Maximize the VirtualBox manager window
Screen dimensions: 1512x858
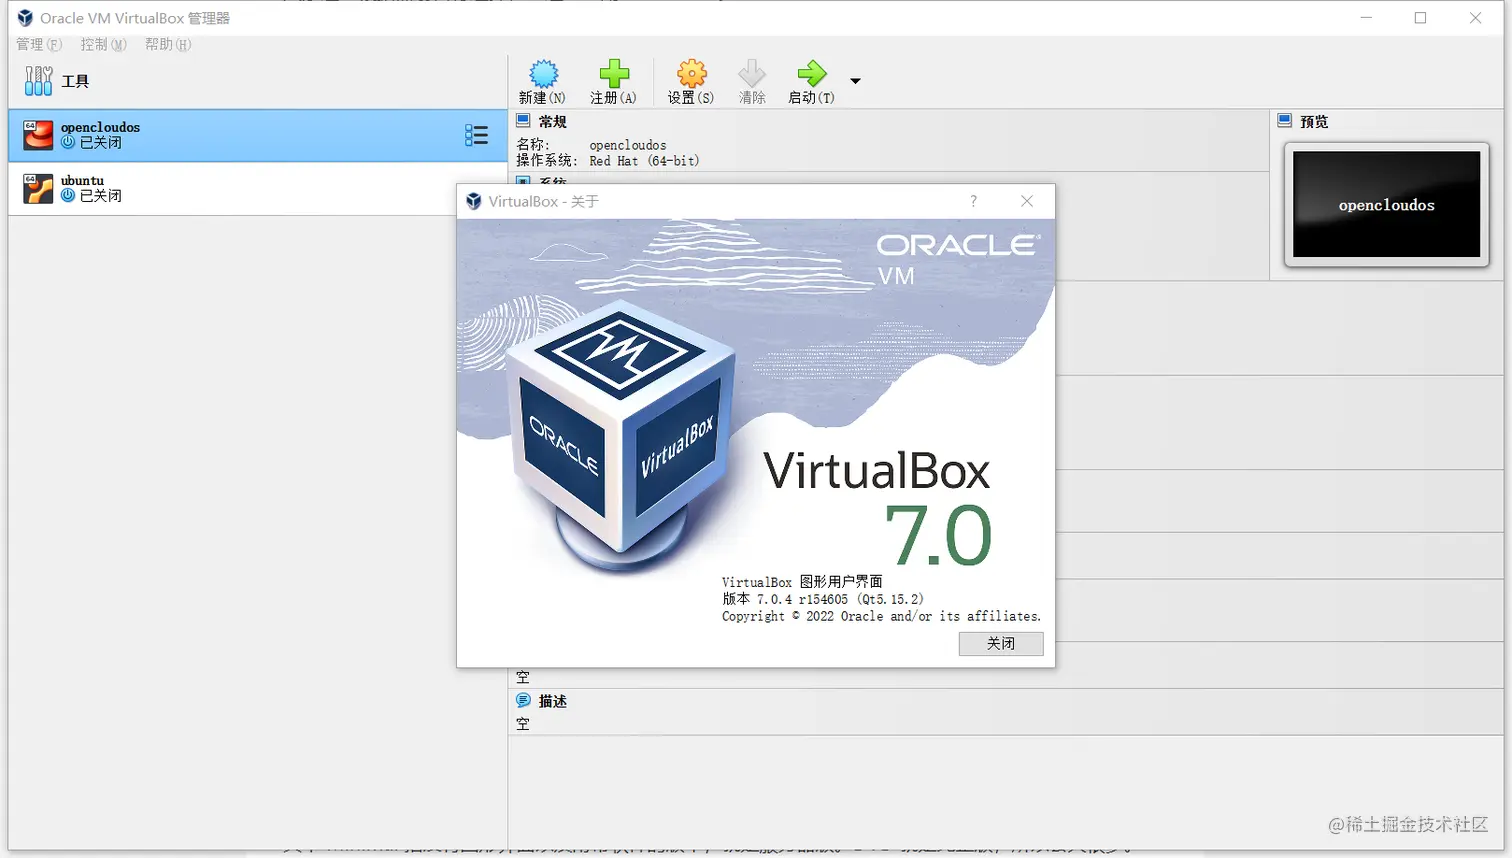[1420, 18]
